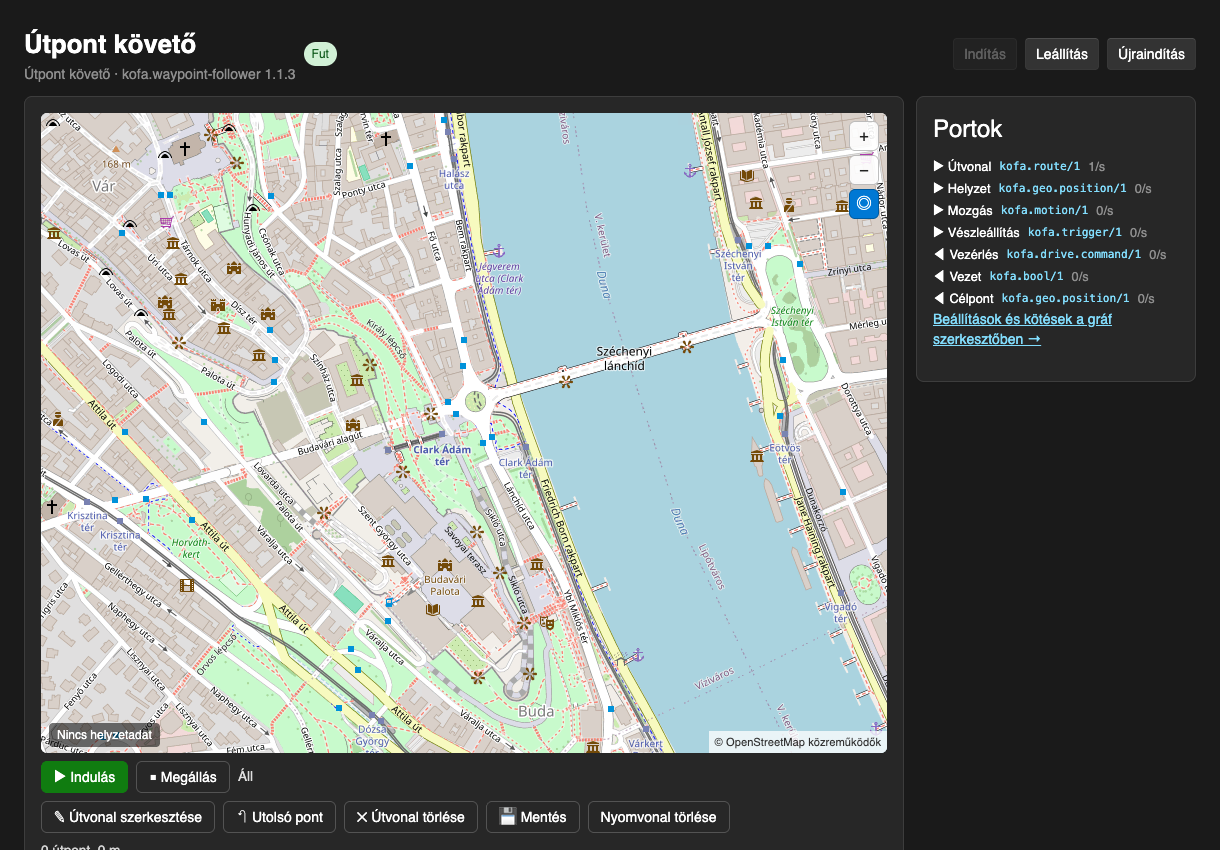Viewport: 1220px width, 850px height.
Task: Zoom out the map with minus button
Action: 864,170
